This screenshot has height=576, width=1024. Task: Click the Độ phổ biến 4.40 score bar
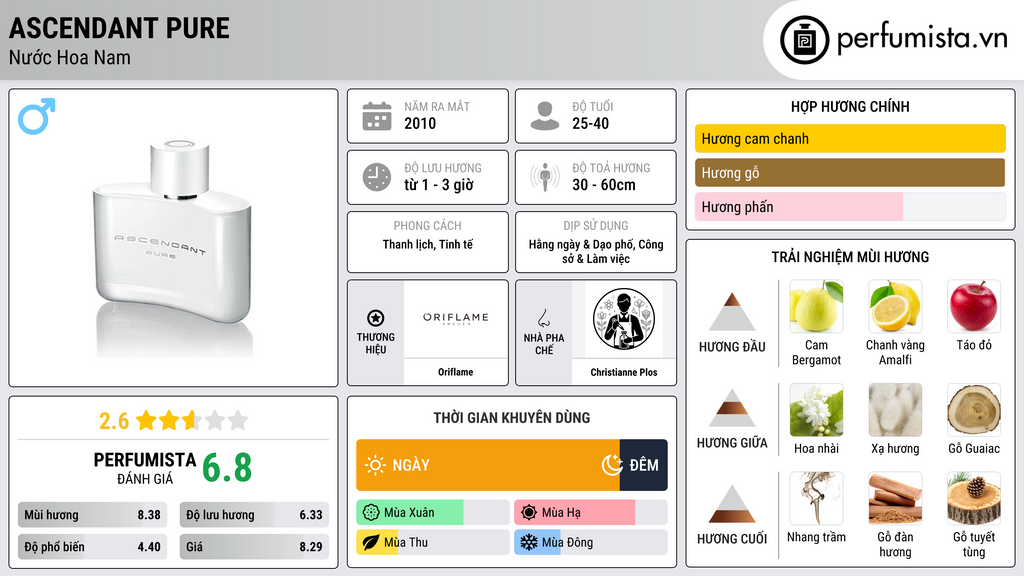click(x=92, y=547)
